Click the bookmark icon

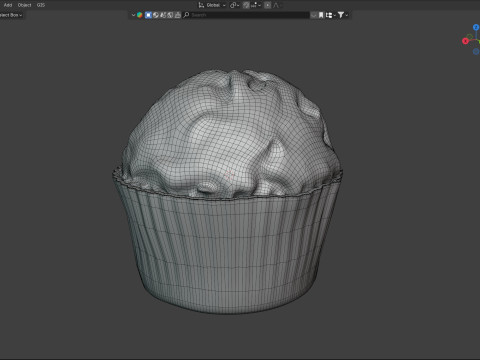pyautogui.click(x=321, y=15)
